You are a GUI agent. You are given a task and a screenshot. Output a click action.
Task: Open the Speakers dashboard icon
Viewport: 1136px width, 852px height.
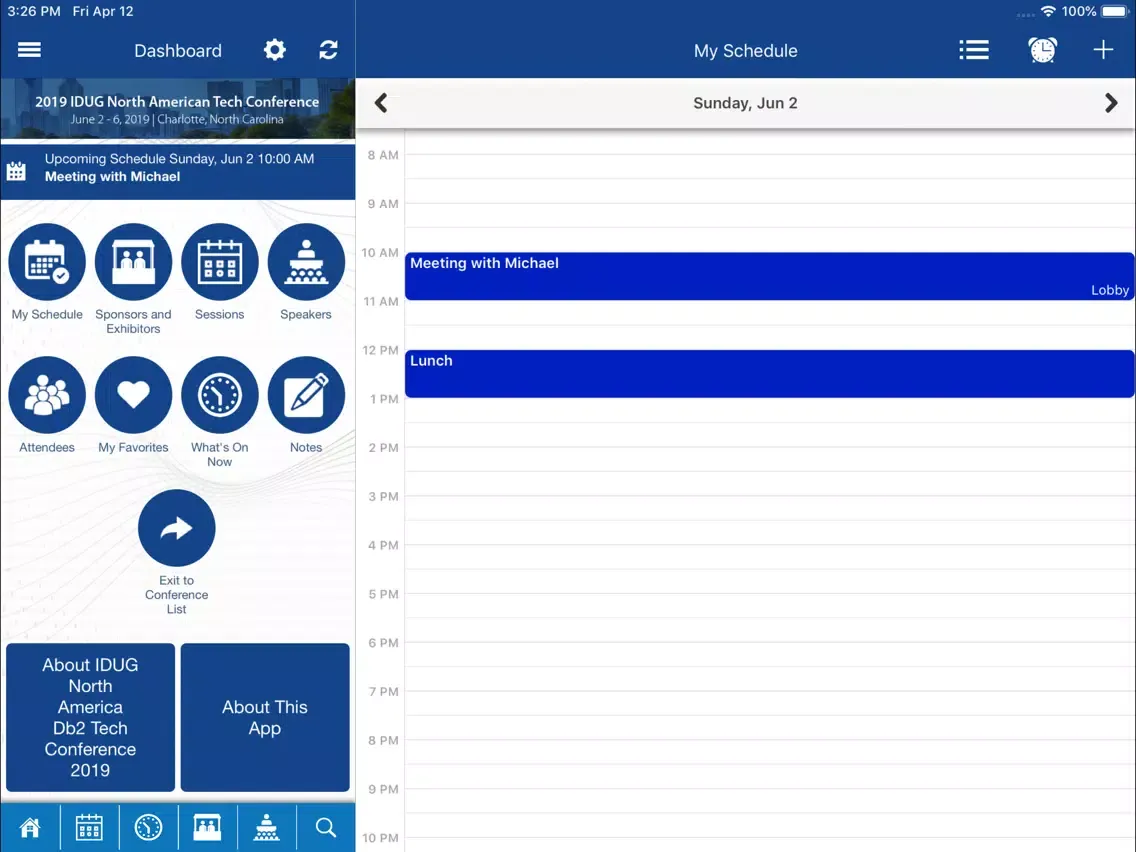tap(306, 262)
